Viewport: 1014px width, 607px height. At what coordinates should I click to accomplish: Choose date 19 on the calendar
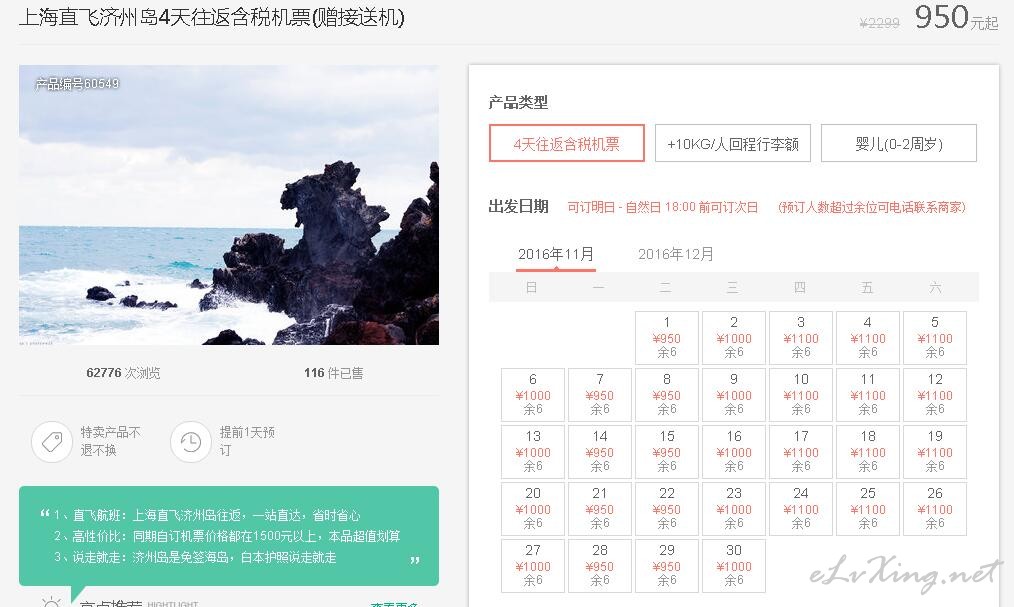point(935,451)
